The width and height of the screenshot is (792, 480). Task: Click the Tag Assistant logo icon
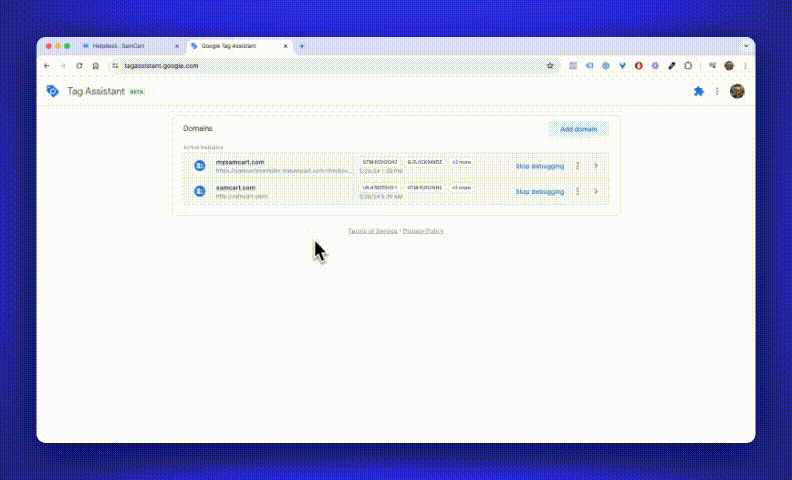click(53, 91)
